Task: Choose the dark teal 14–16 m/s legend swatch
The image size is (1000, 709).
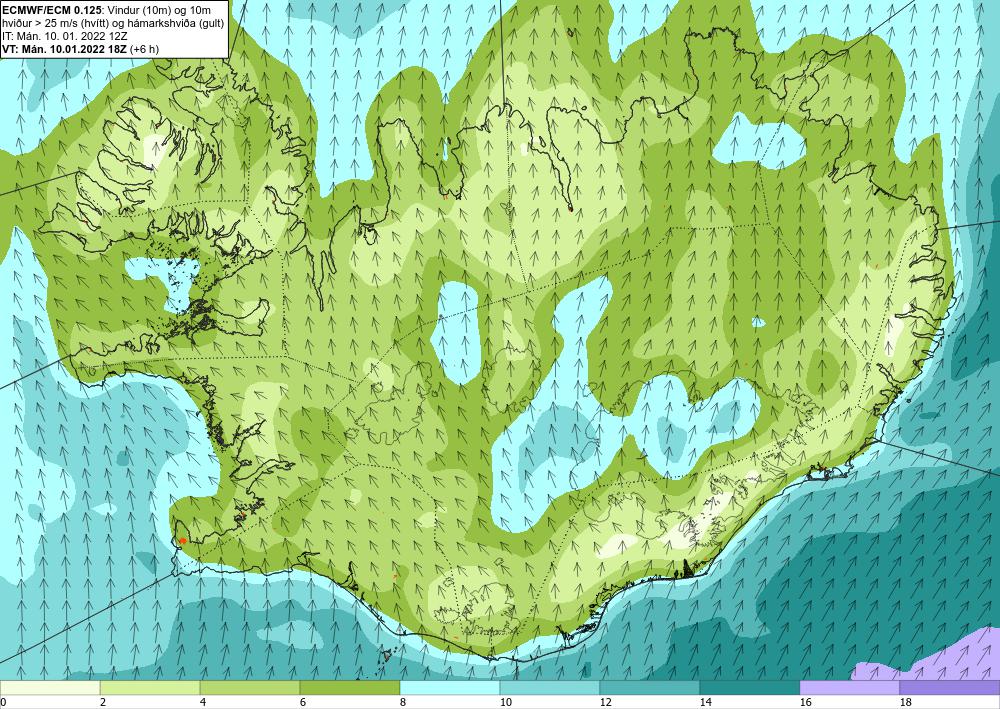Action: pos(749,688)
